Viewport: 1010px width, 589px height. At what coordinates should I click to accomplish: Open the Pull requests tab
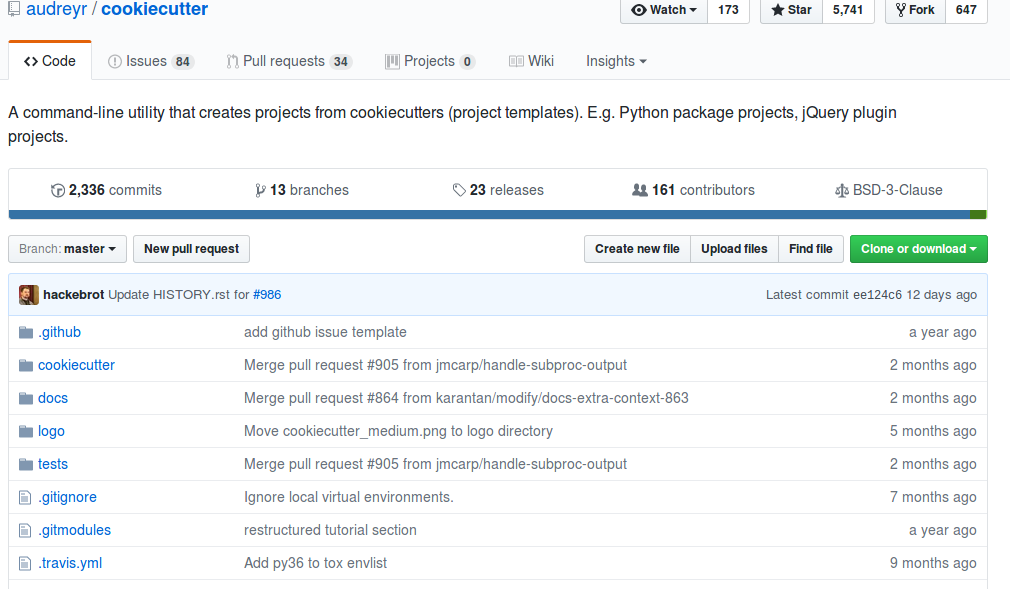[x=288, y=61]
